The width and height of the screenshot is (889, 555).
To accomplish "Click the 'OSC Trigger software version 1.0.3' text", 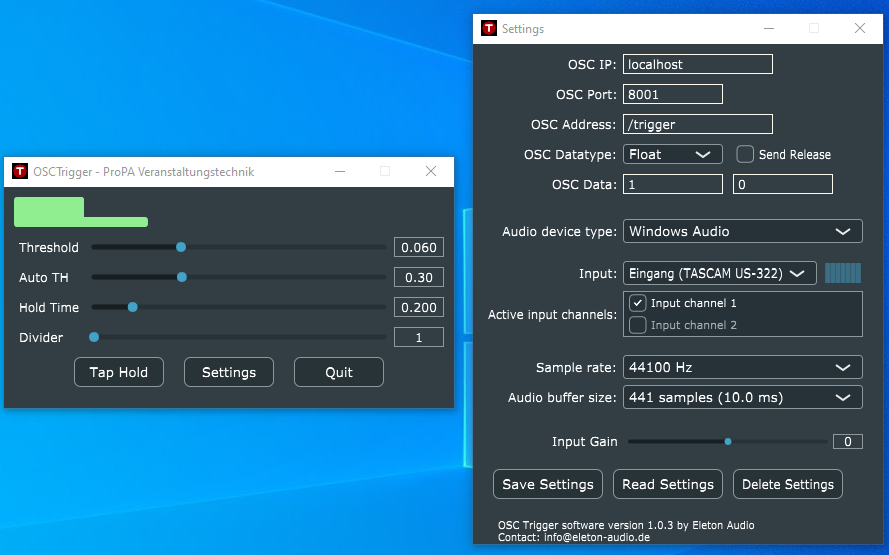I will pyautogui.click(x=585, y=525).
